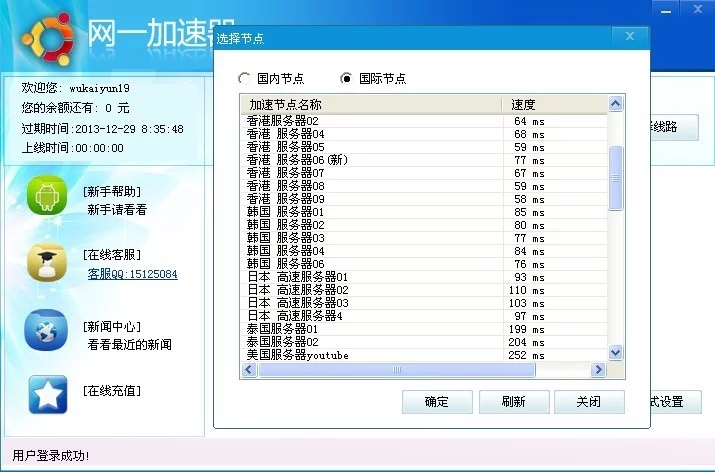
Task: Select the 韩国 服务器06 row
Action: [424, 264]
